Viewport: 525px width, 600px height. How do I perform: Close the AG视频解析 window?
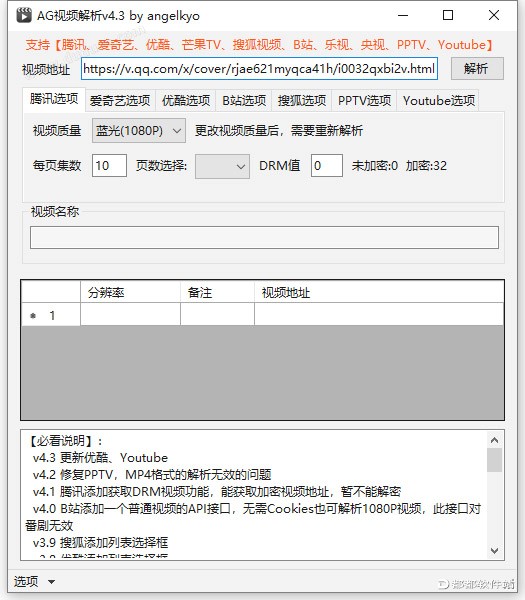(494, 16)
